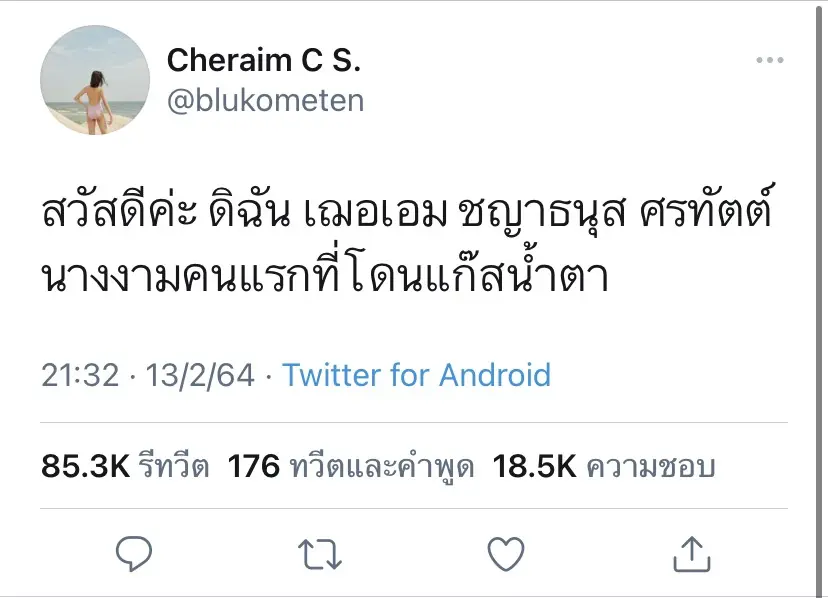
Task: Retweet this tweet using the arrows icon
Action: pyautogui.click(x=320, y=552)
